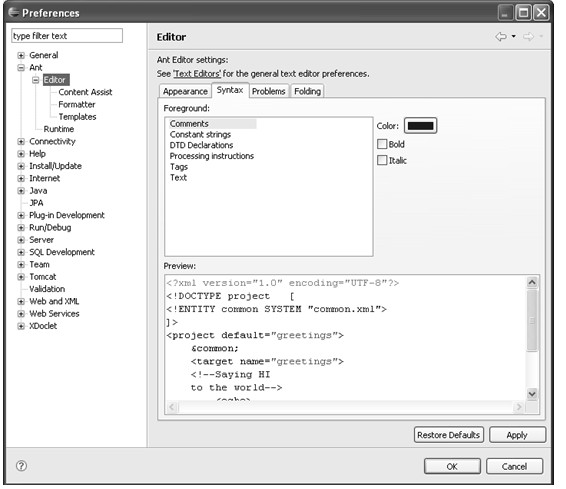Enable the Italic checkbox

pyautogui.click(x=382, y=160)
